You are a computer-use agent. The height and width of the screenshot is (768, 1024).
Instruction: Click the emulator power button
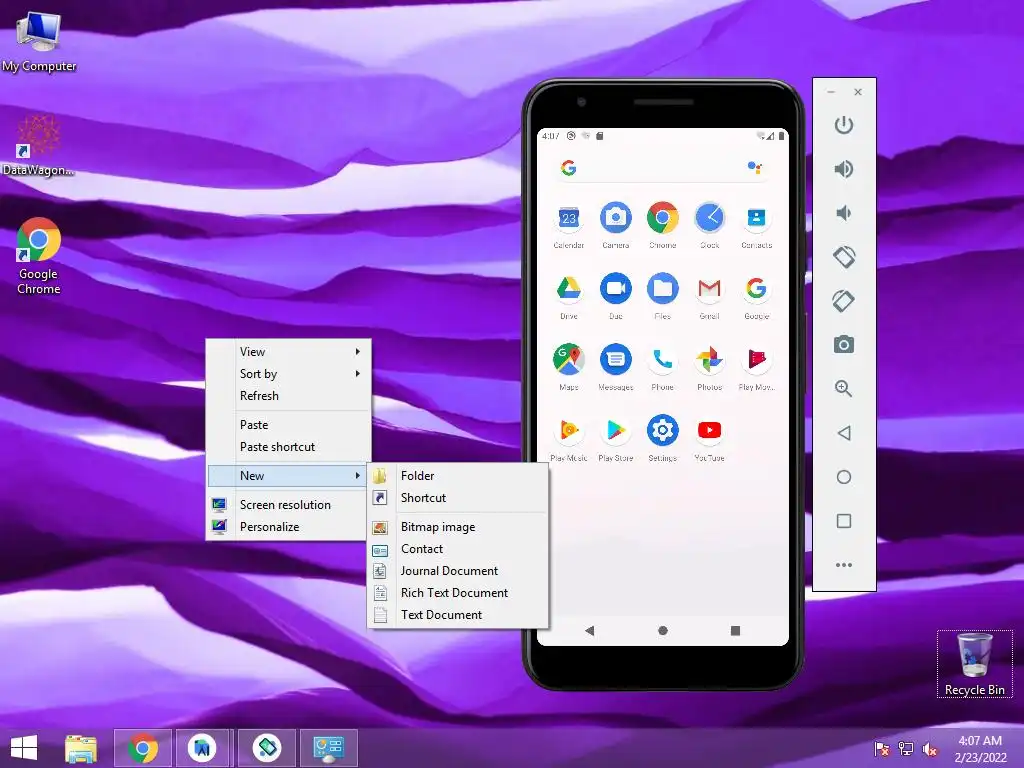[844, 125]
